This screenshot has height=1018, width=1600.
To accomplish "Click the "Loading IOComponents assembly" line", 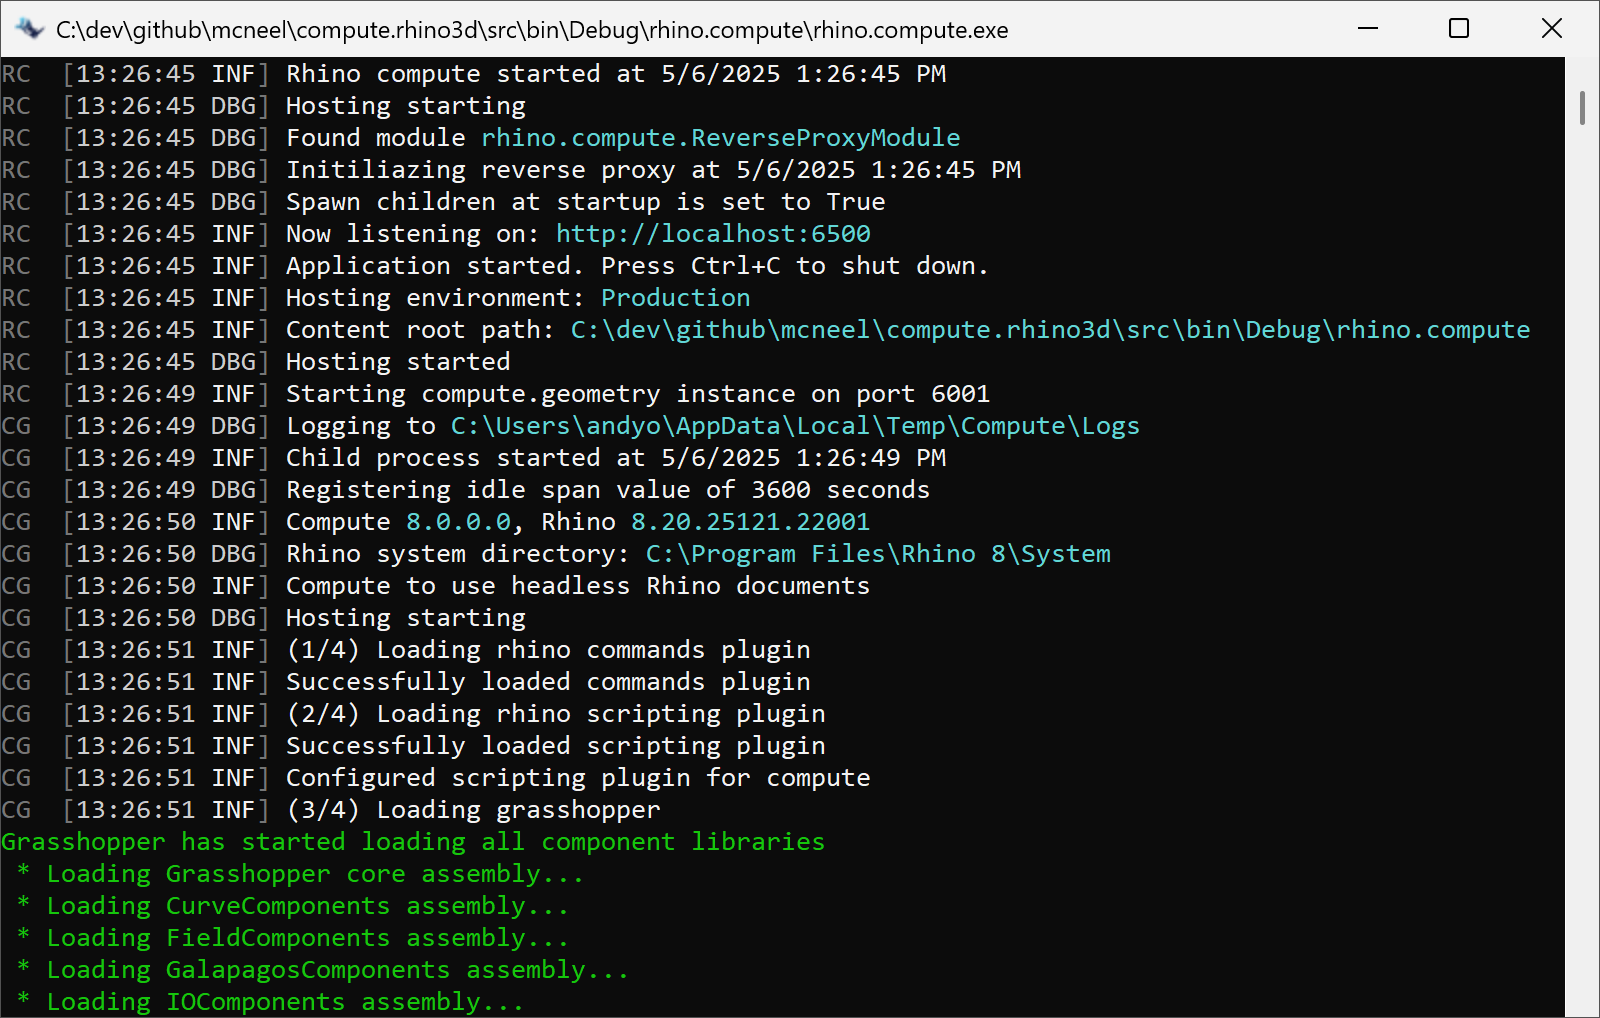I will click(x=285, y=1002).
